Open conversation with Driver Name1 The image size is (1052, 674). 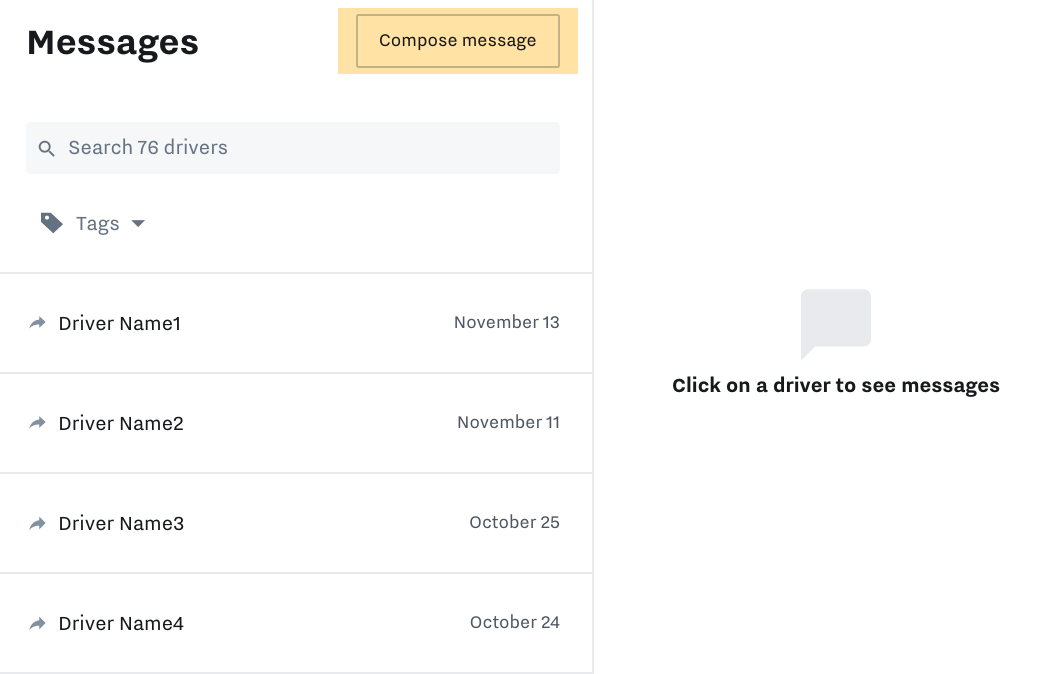coord(119,323)
